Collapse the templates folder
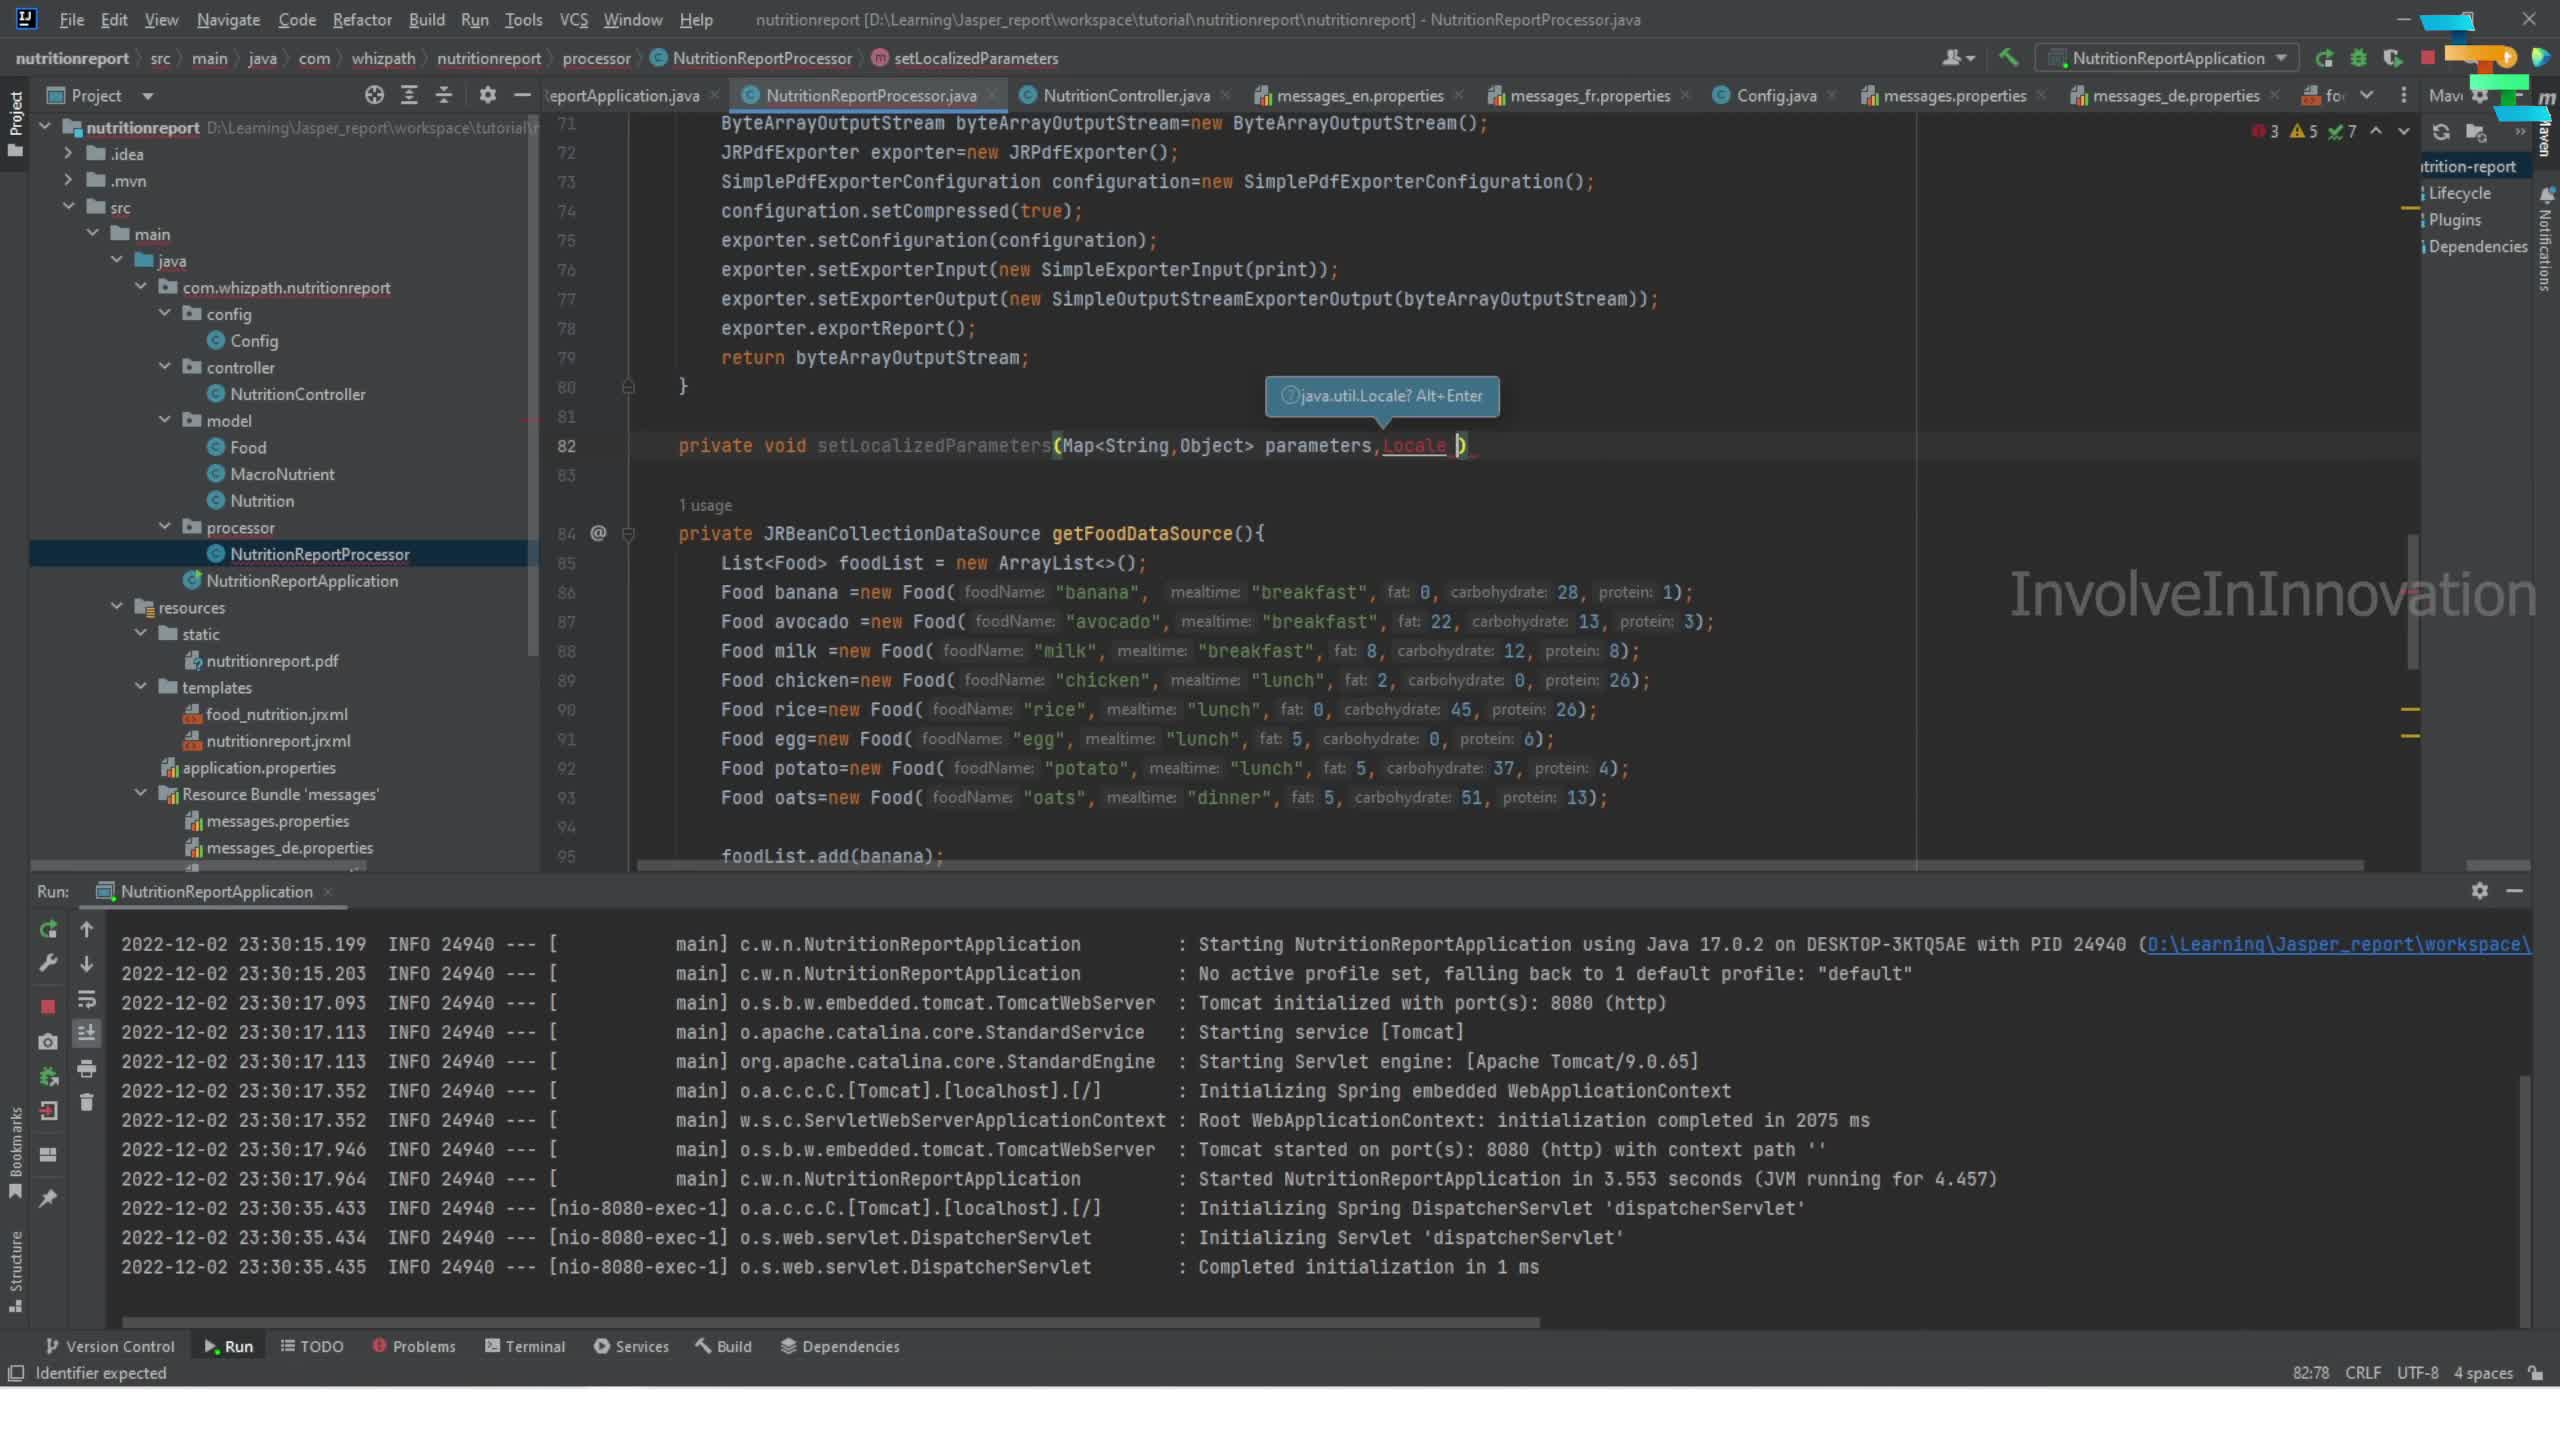2560x1440 pixels. click(x=141, y=687)
